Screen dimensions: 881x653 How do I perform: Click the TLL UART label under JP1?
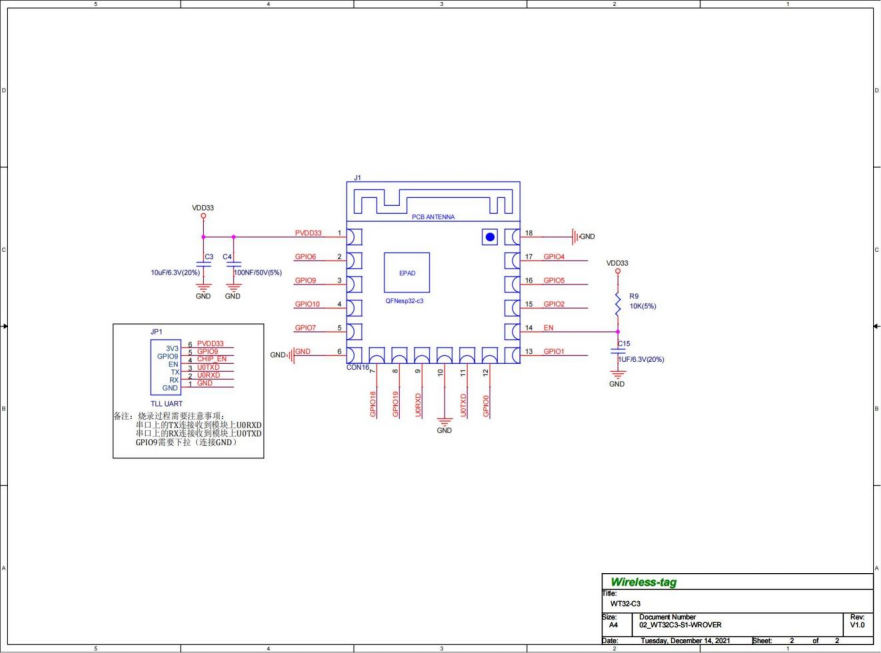point(167,403)
